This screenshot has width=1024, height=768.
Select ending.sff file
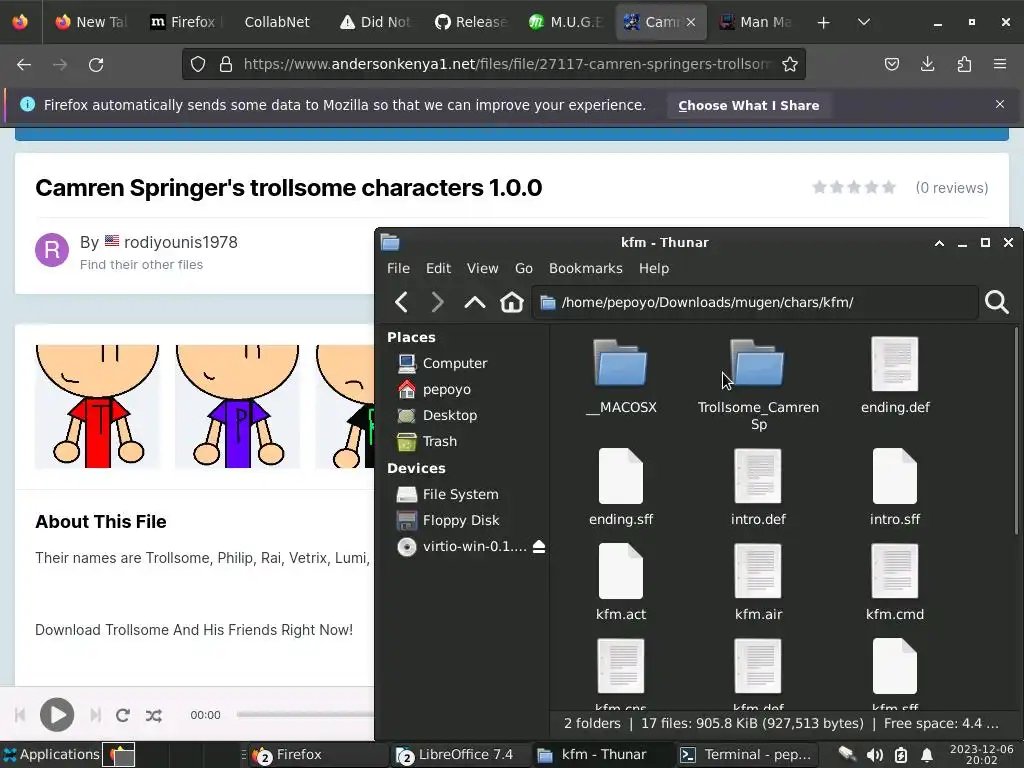(620, 488)
